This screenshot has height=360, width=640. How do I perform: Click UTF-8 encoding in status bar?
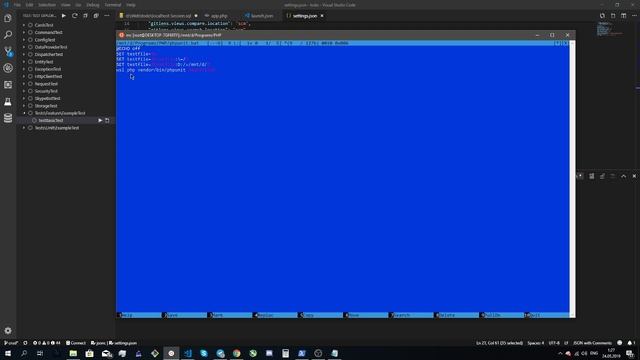554,343
